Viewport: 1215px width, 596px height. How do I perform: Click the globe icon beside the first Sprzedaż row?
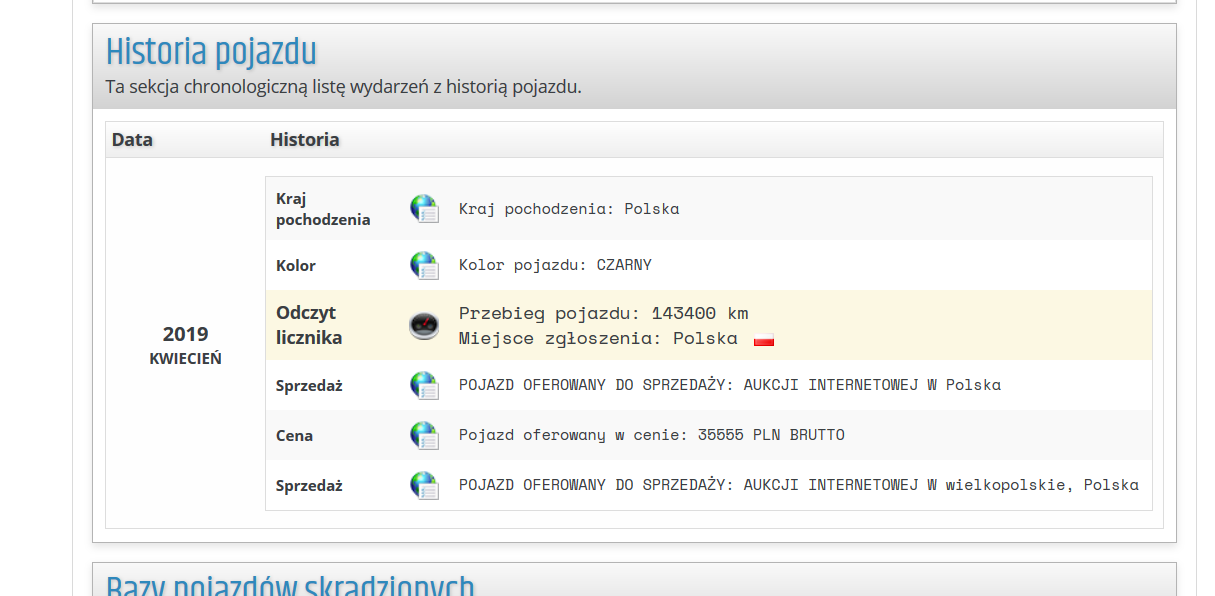coord(424,385)
